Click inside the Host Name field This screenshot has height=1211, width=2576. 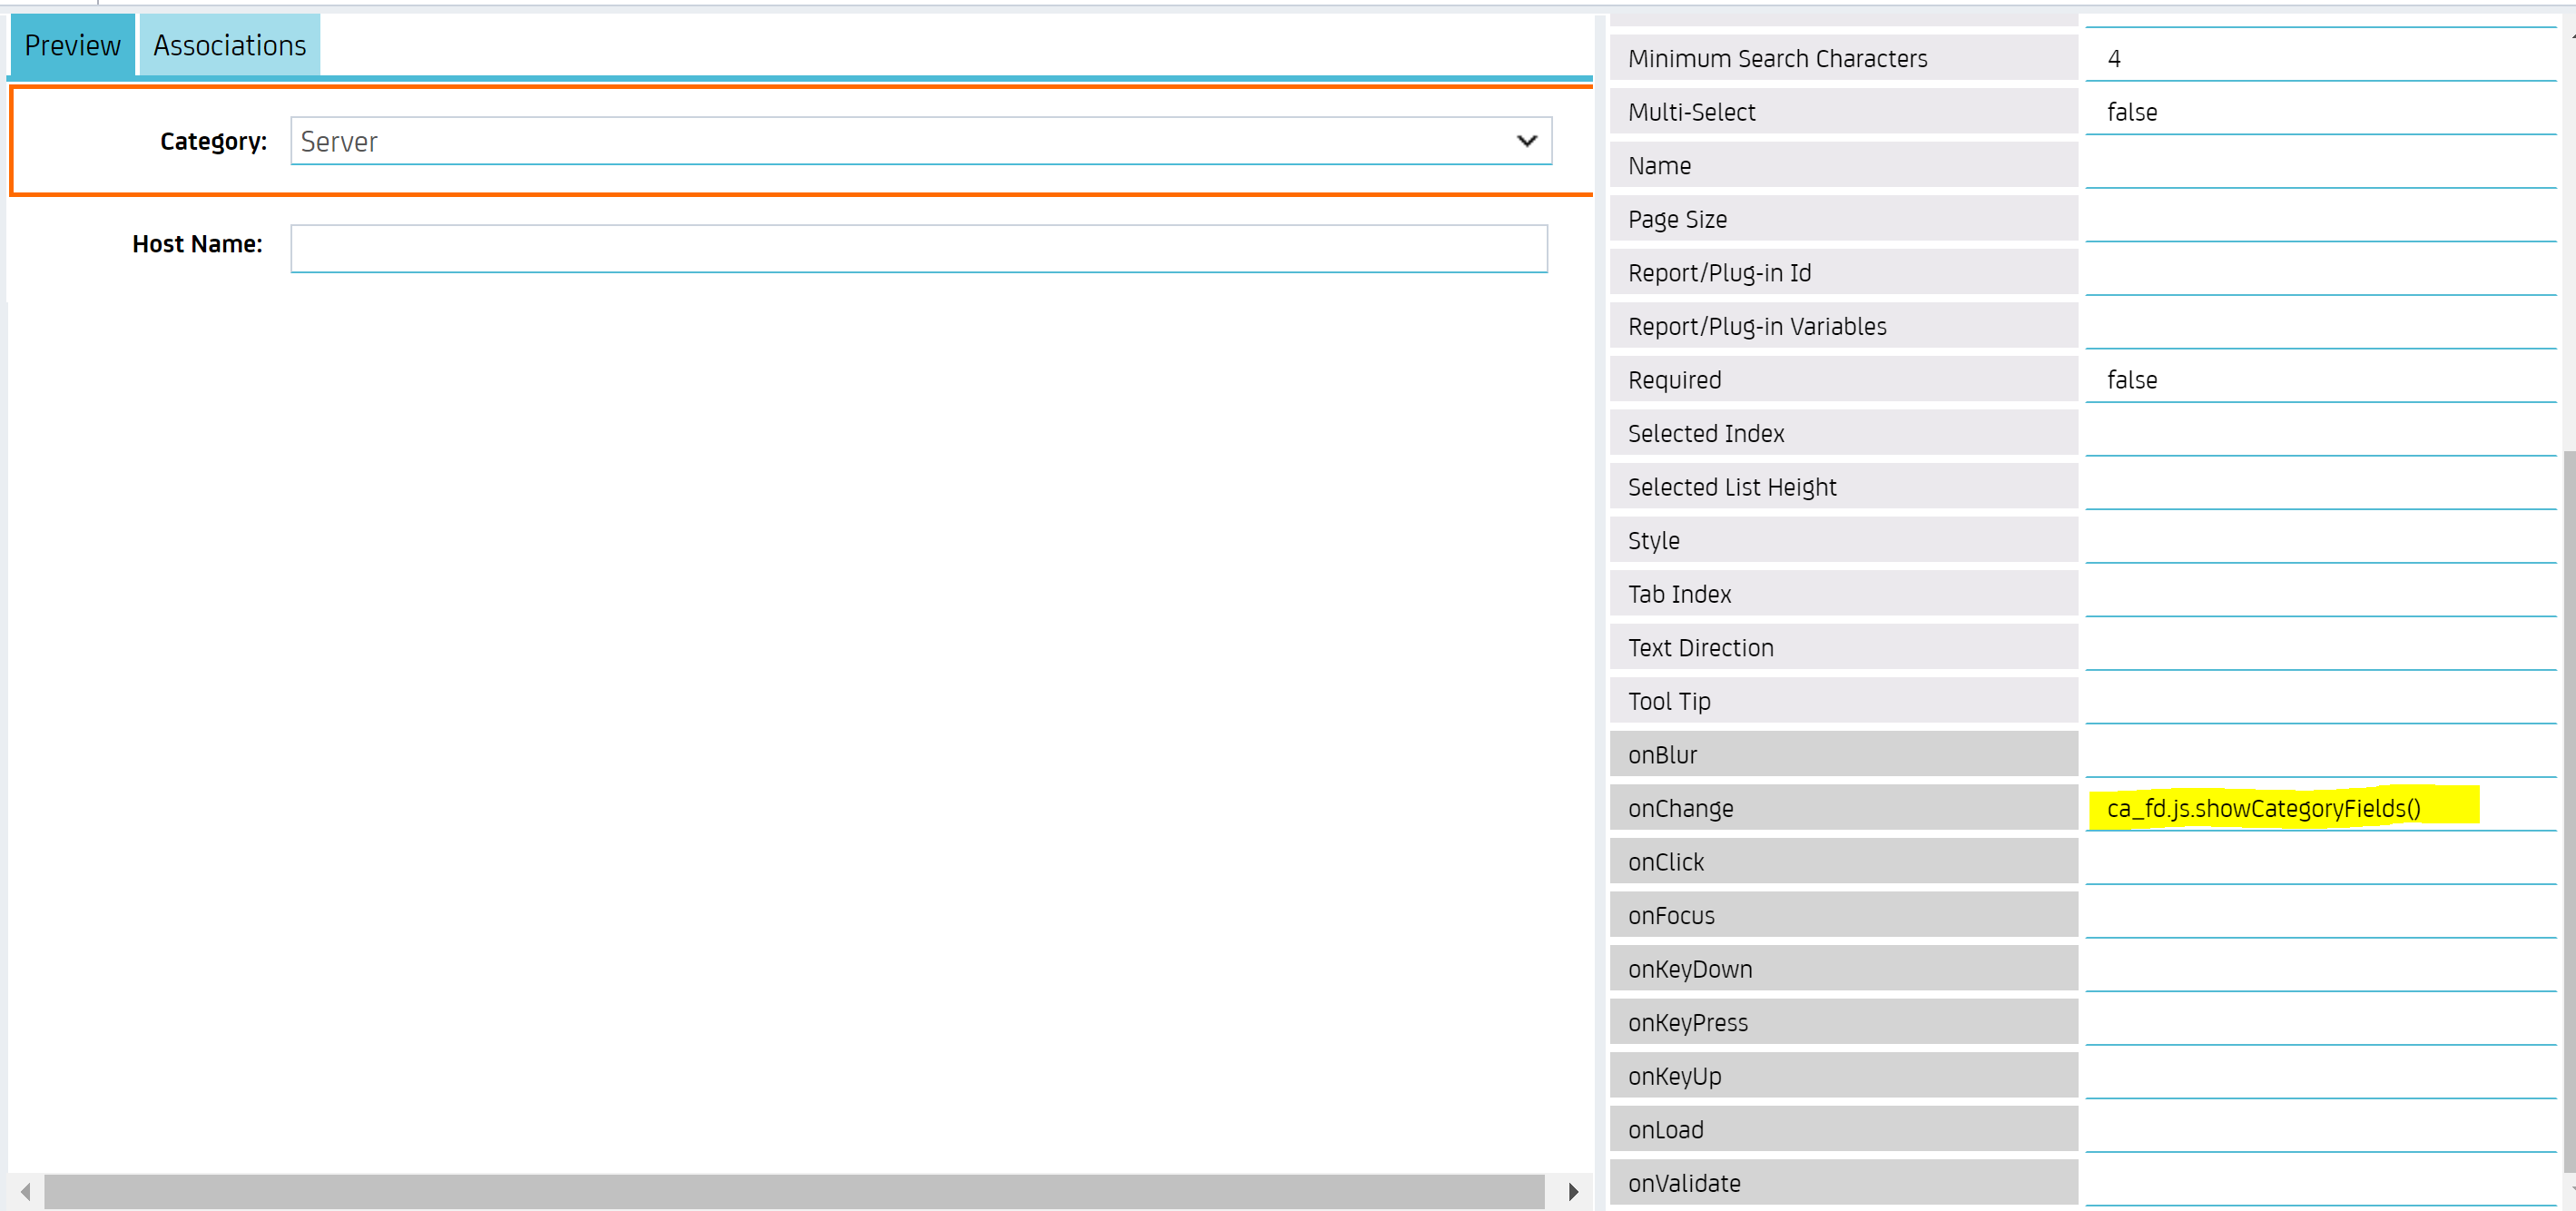click(x=918, y=247)
